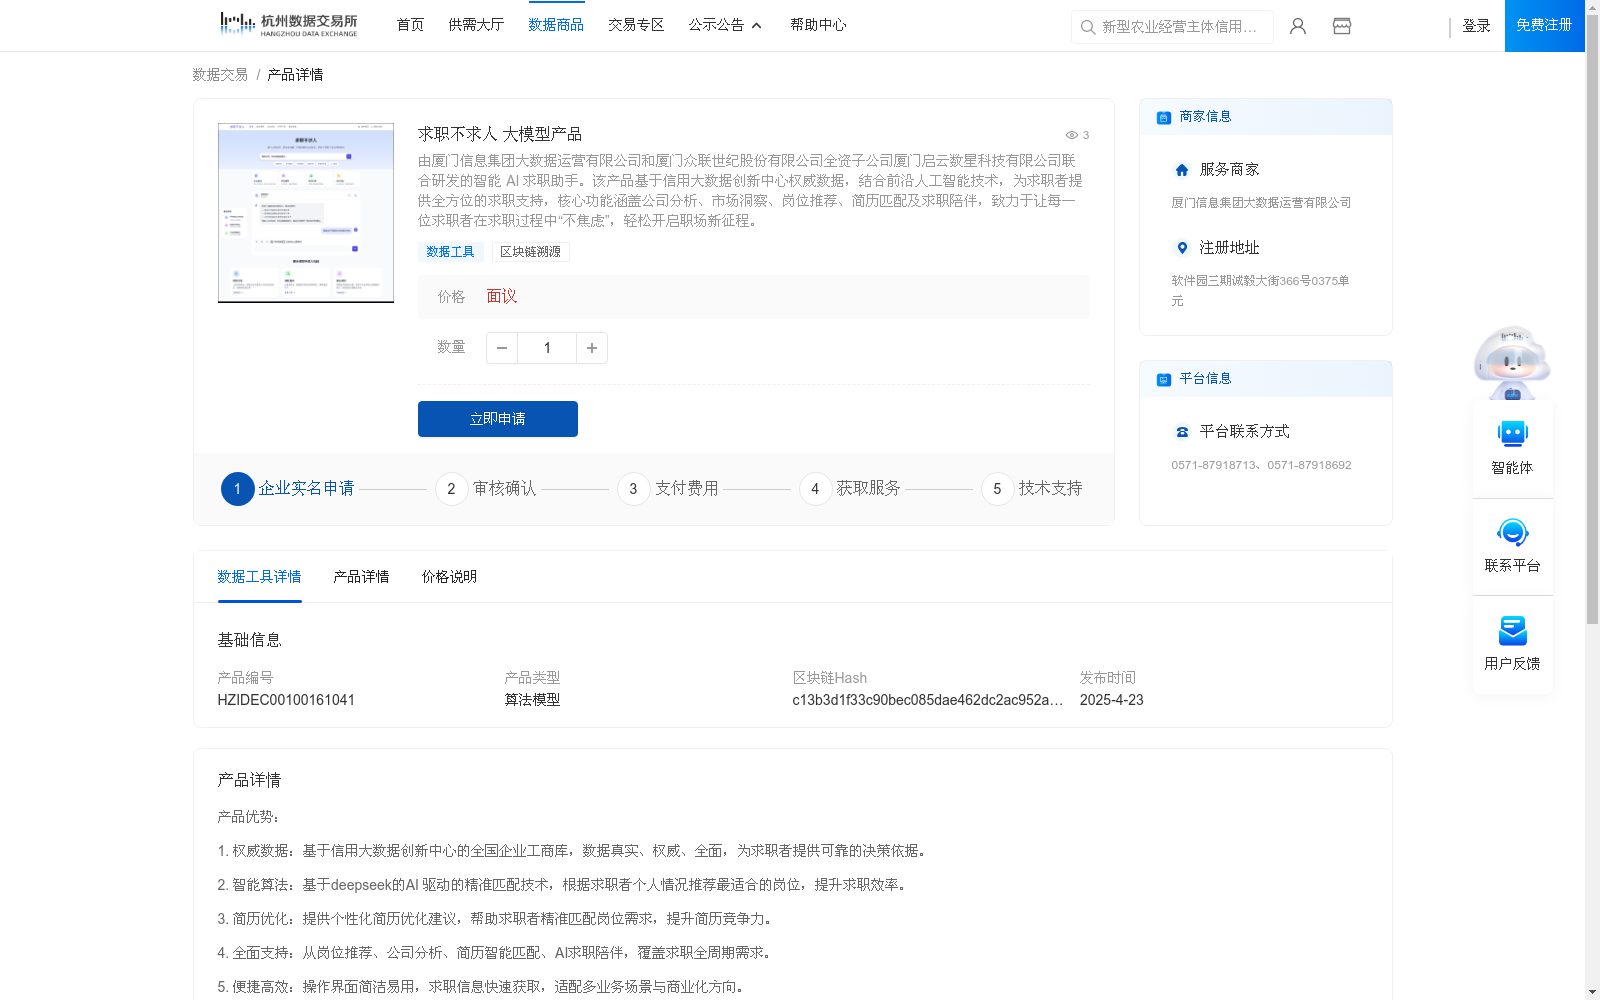The image size is (1600, 1000).
Task: Click product title 求职不求人 大模型产品
Action: pos(500,134)
